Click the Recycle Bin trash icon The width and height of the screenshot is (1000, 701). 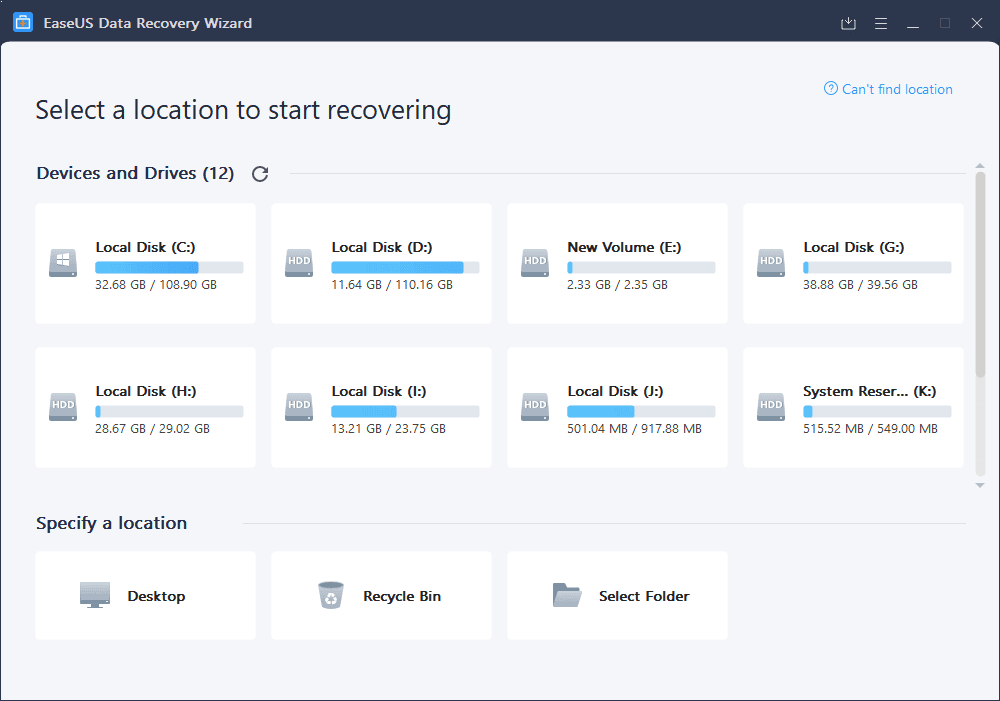tap(330, 594)
